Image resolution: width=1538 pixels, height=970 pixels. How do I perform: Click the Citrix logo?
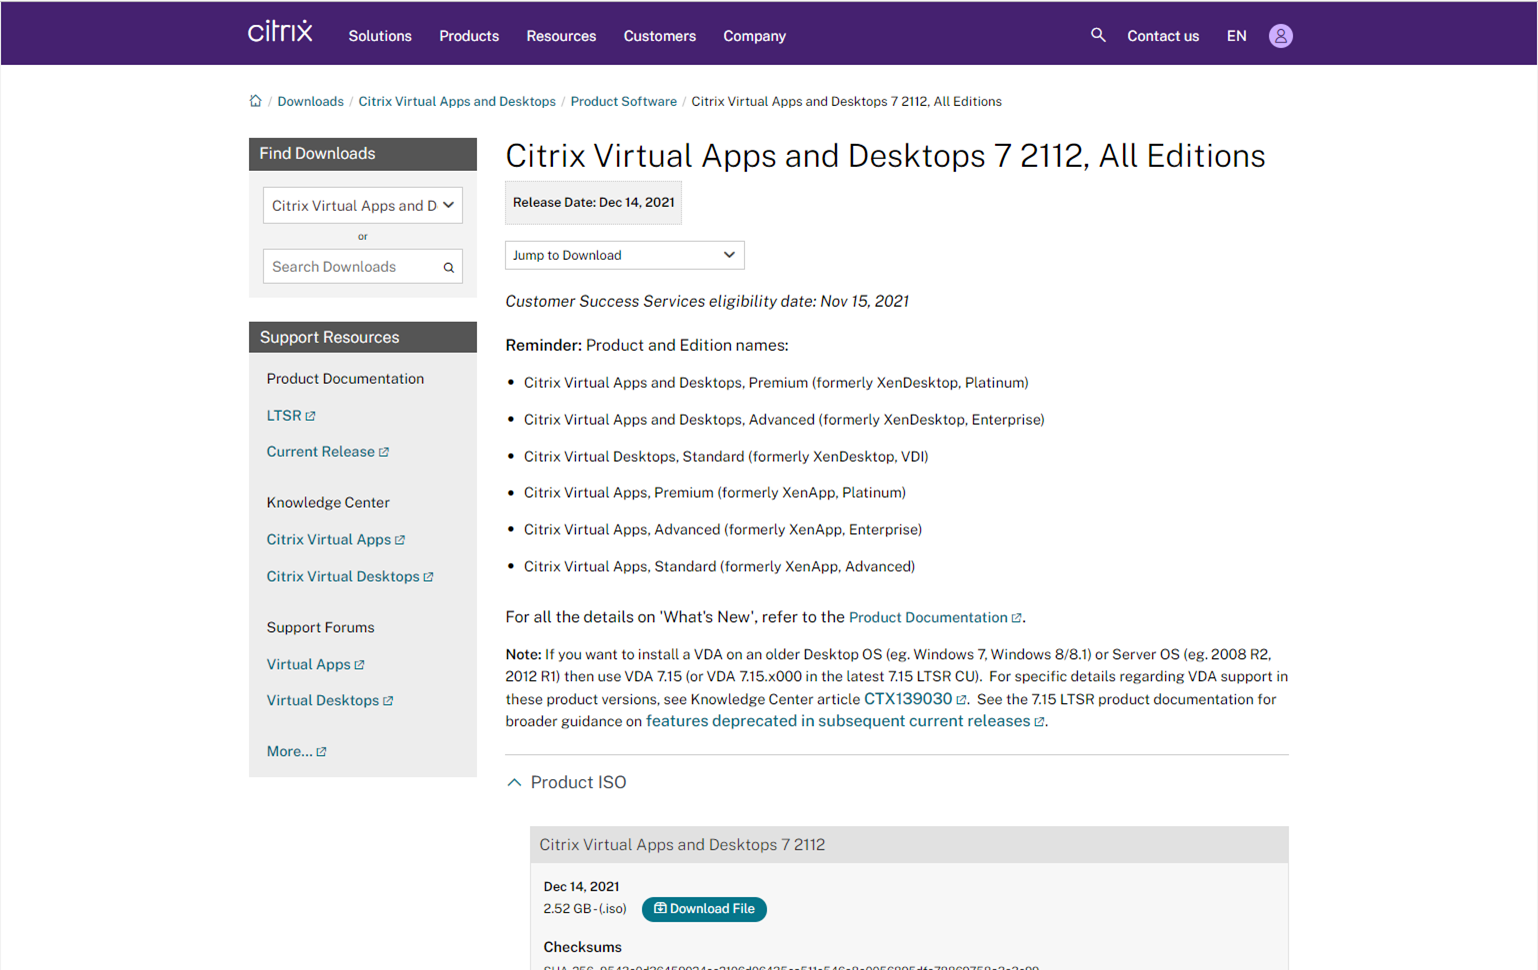click(x=280, y=32)
